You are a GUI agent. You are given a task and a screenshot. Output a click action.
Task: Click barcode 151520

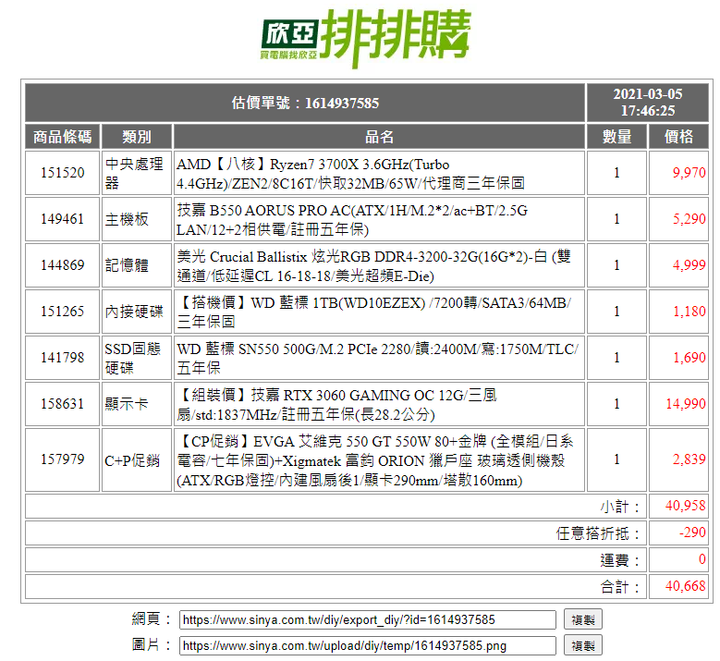pos(62,173)
